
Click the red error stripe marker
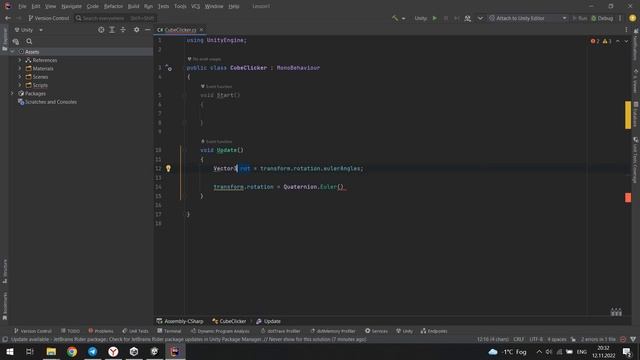click(x=628, y=198)
